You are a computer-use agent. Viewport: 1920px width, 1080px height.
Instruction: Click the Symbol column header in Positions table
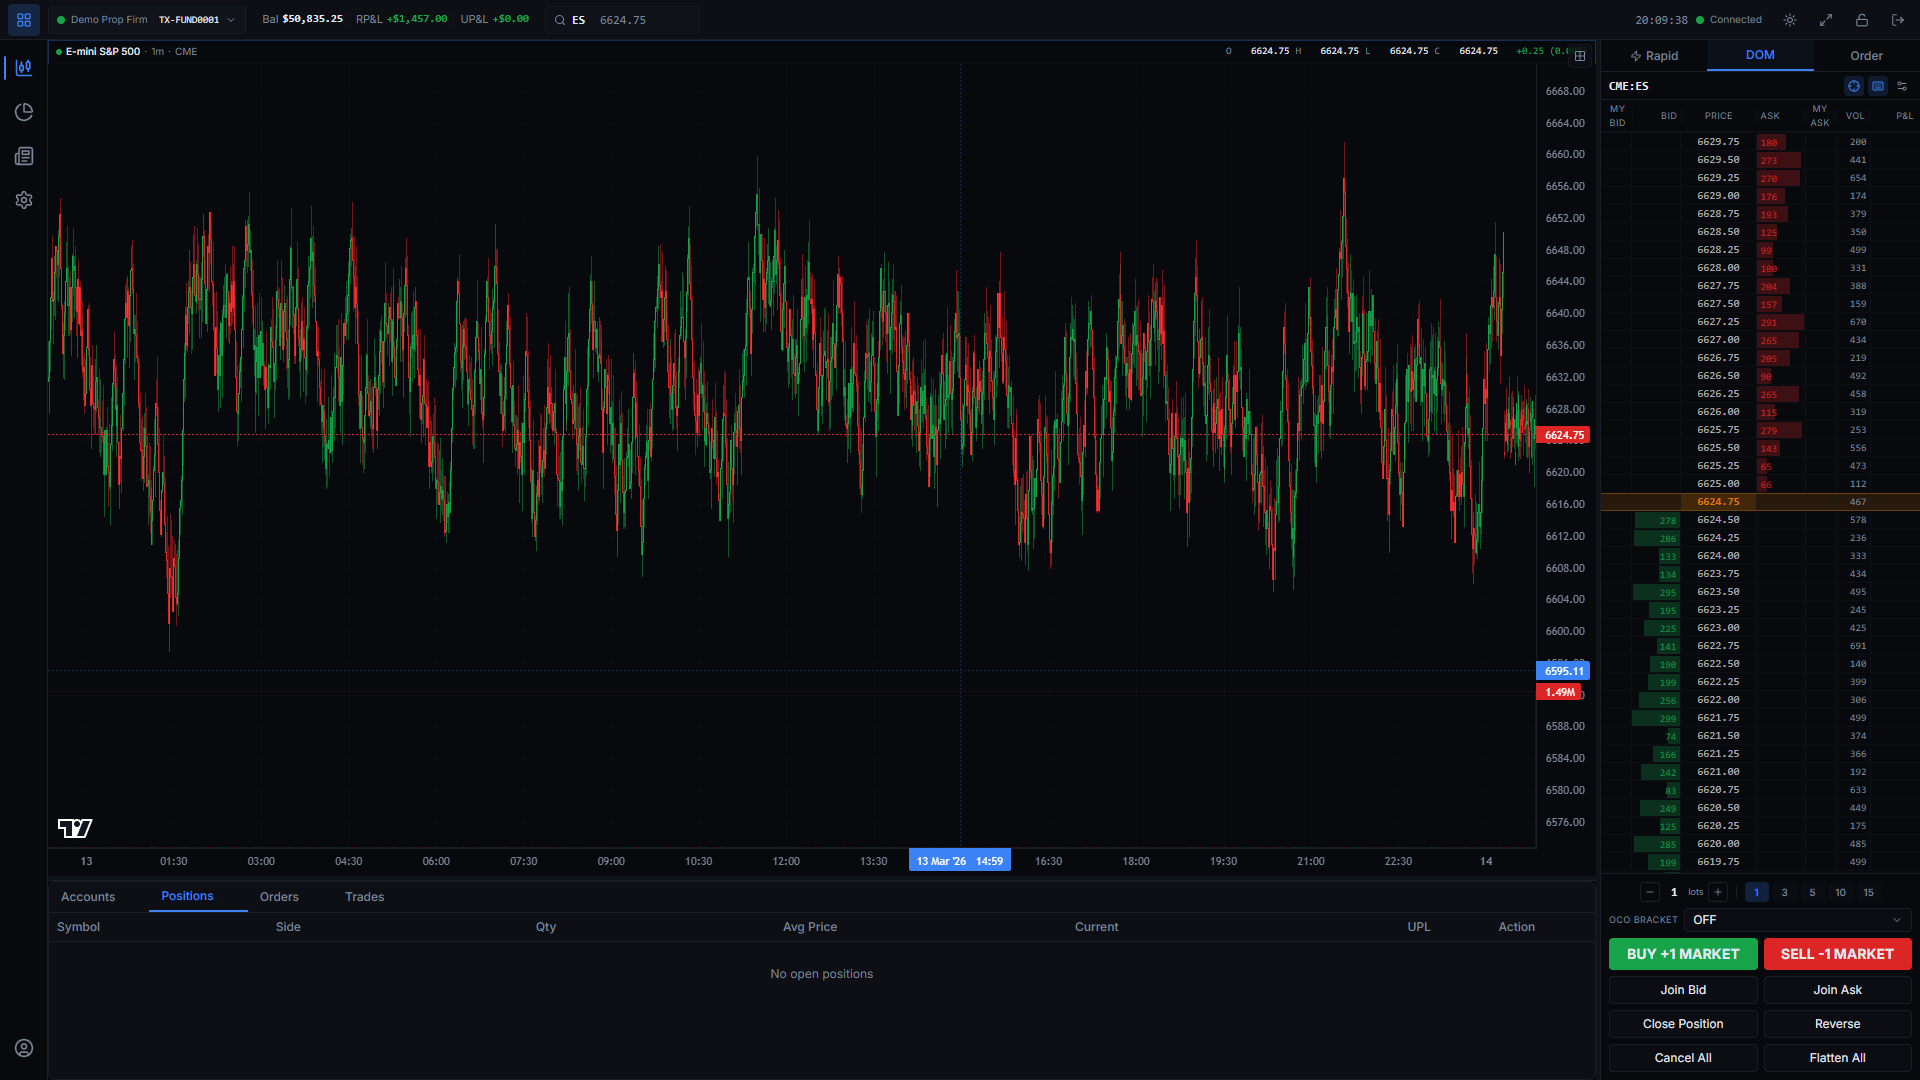pyautogui.click(x=78, y=927)
